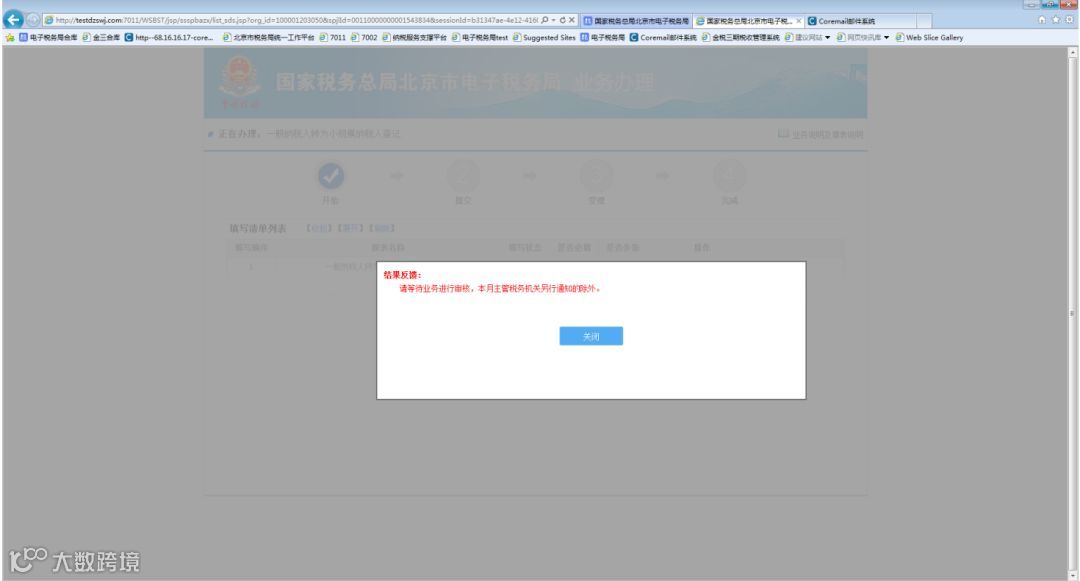
Task: Open the Suggested Sites bookmark
Action: [x=544, y=38]
